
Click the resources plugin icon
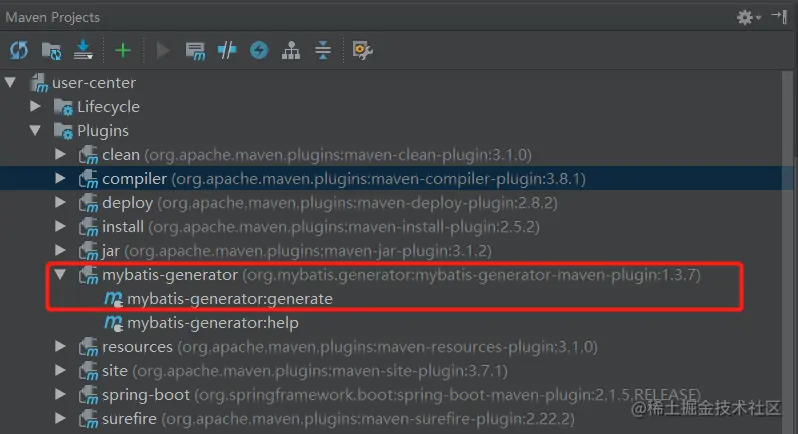[88, 347]
